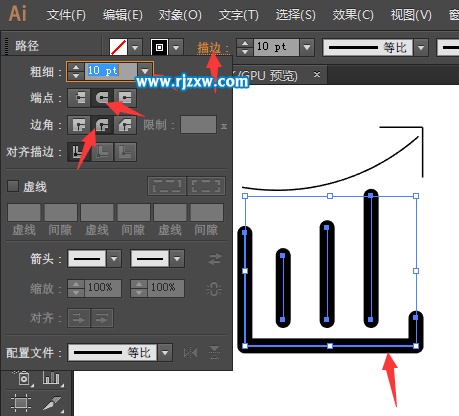Place arrow tip at path end
The image size is (459, 416).
(x=102, y=319)
